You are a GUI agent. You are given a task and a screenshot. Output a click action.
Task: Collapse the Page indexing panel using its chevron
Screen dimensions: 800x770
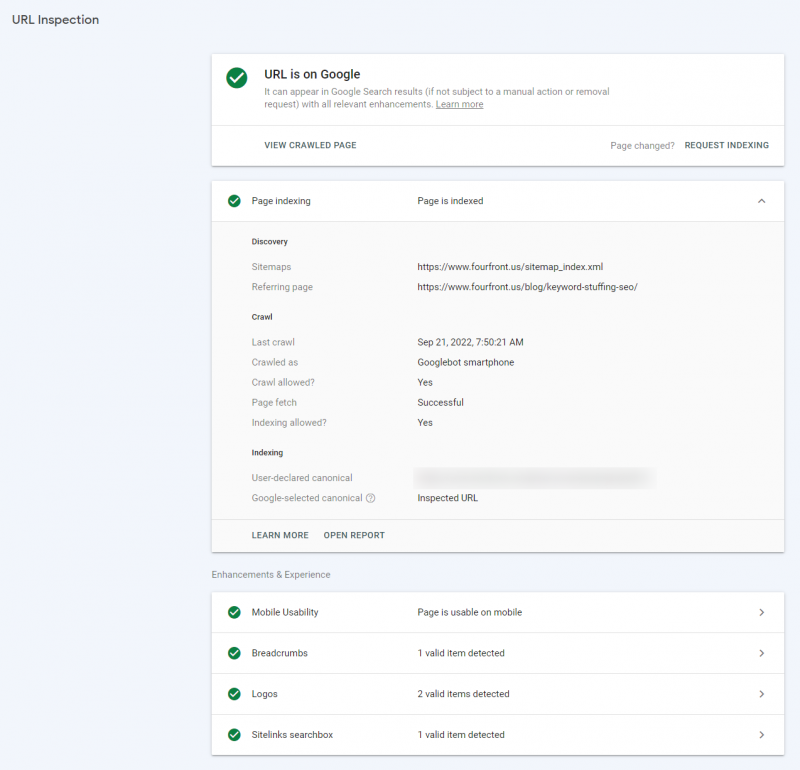pos(762,201)
